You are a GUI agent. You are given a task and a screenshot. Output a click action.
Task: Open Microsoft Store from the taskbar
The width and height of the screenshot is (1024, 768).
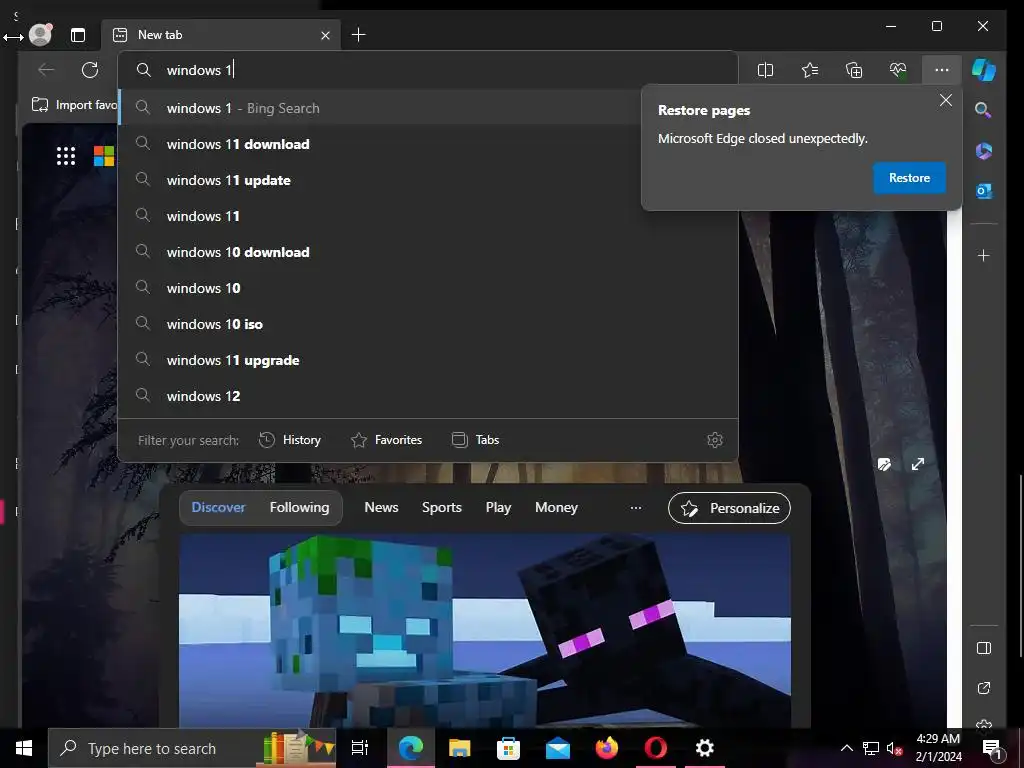(508, 748)
